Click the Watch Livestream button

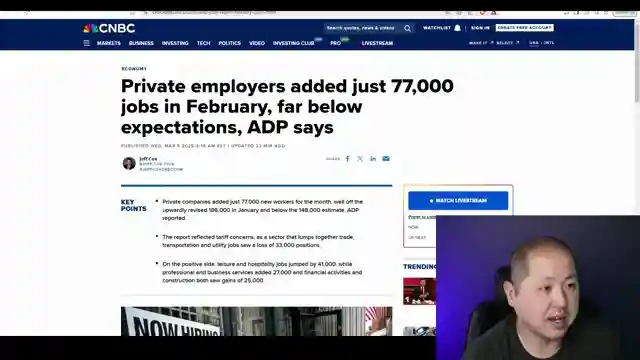[458, 201]
